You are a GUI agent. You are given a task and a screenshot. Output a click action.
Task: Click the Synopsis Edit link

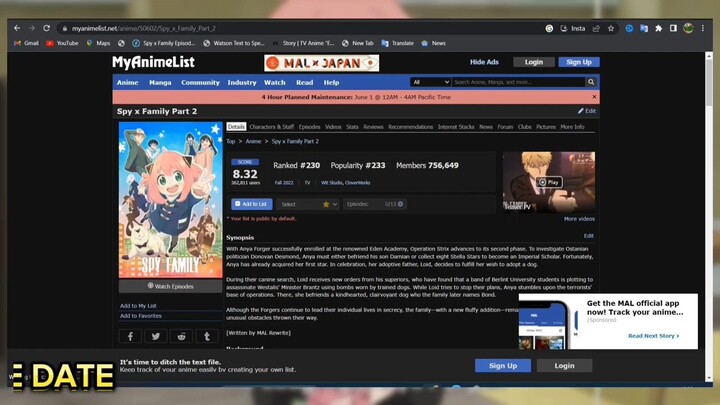(x=589, y=236)
